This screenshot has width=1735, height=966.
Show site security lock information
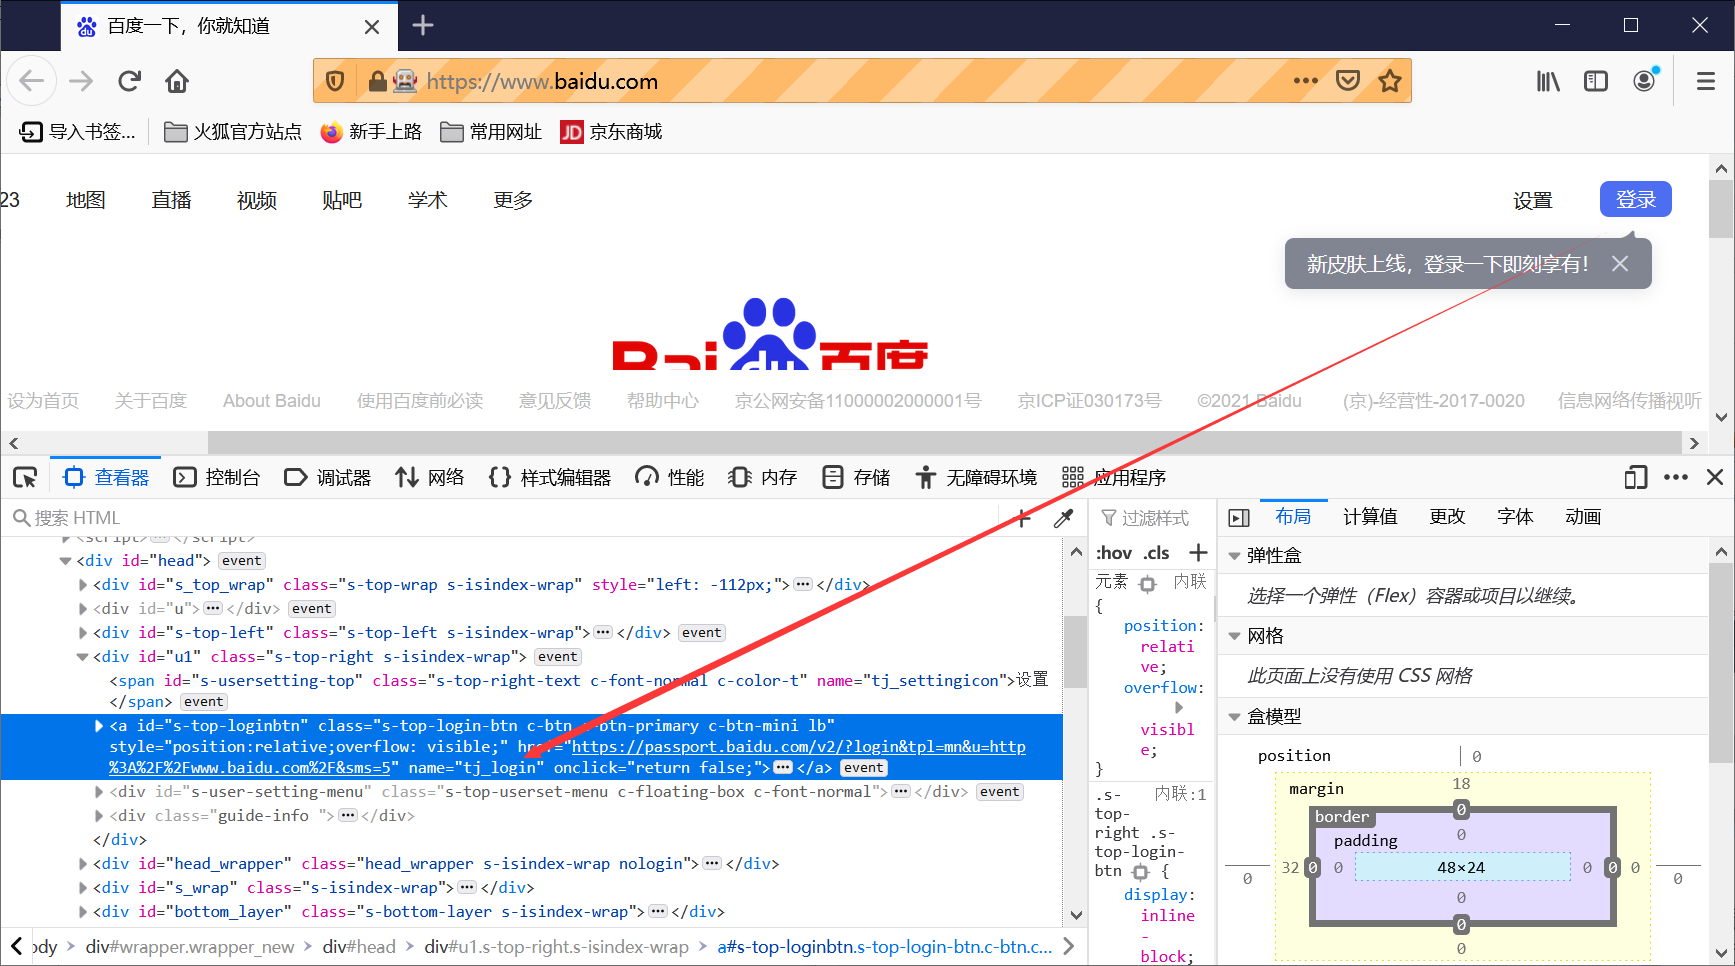point(377,81)
